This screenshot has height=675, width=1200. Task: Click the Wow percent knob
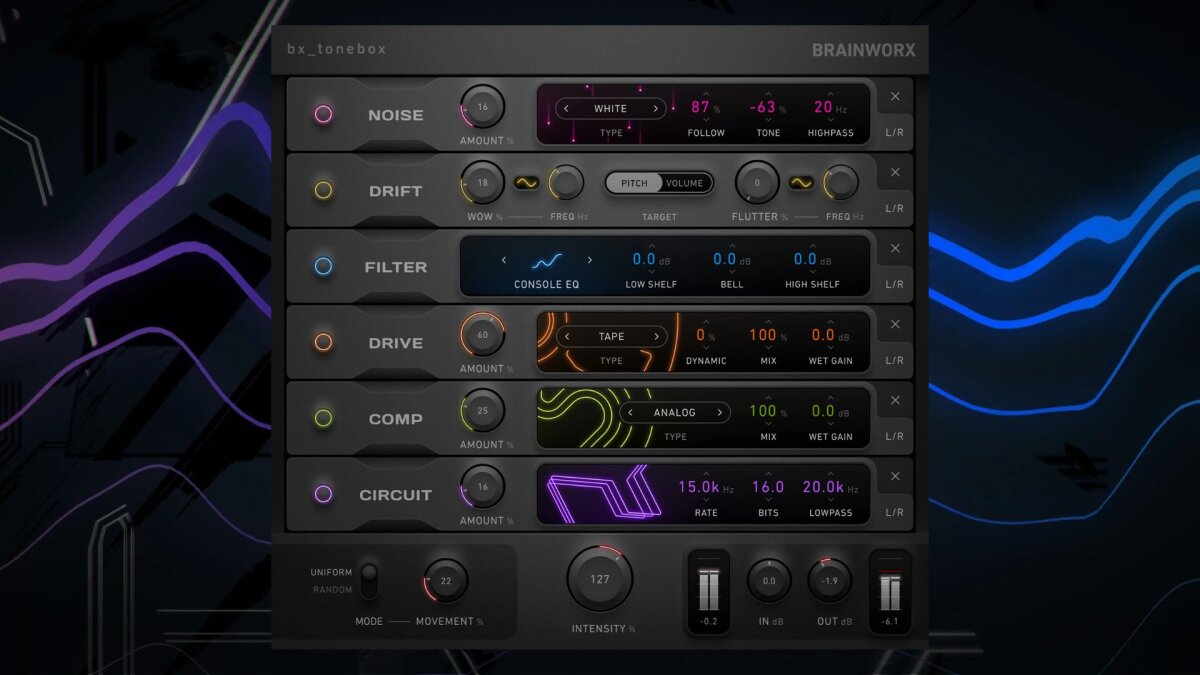(483, 183)
